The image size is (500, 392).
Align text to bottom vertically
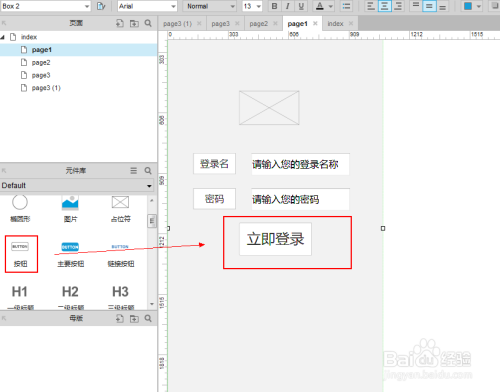point(442,6)
